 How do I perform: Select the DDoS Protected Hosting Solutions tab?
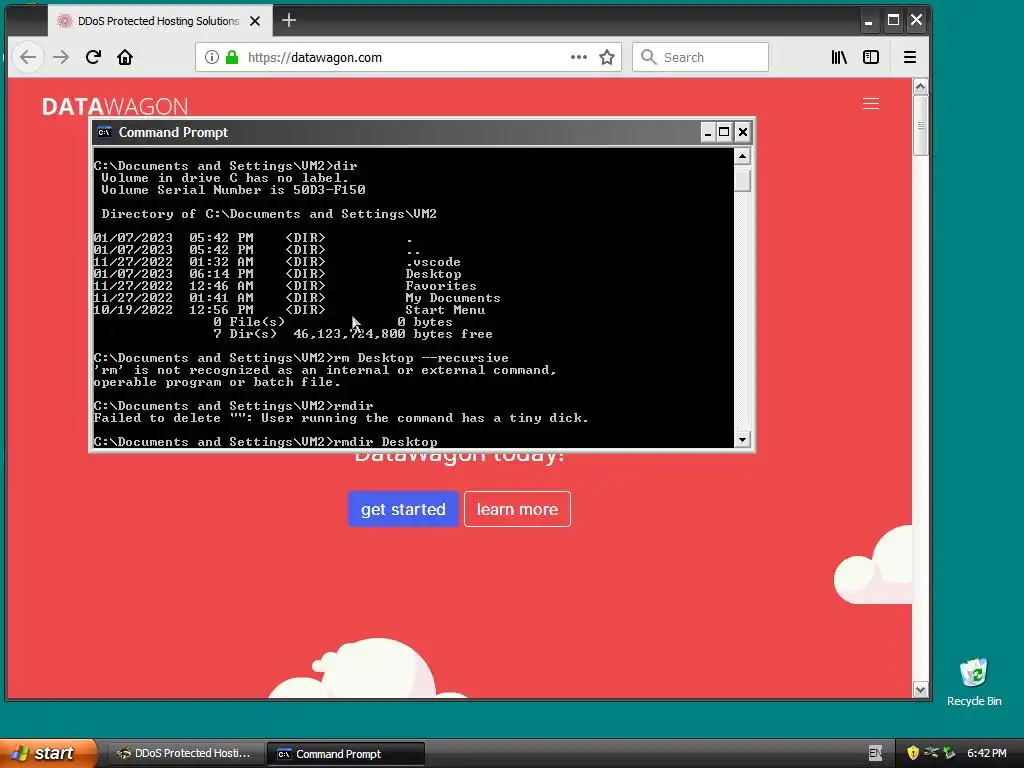(160, 21)
